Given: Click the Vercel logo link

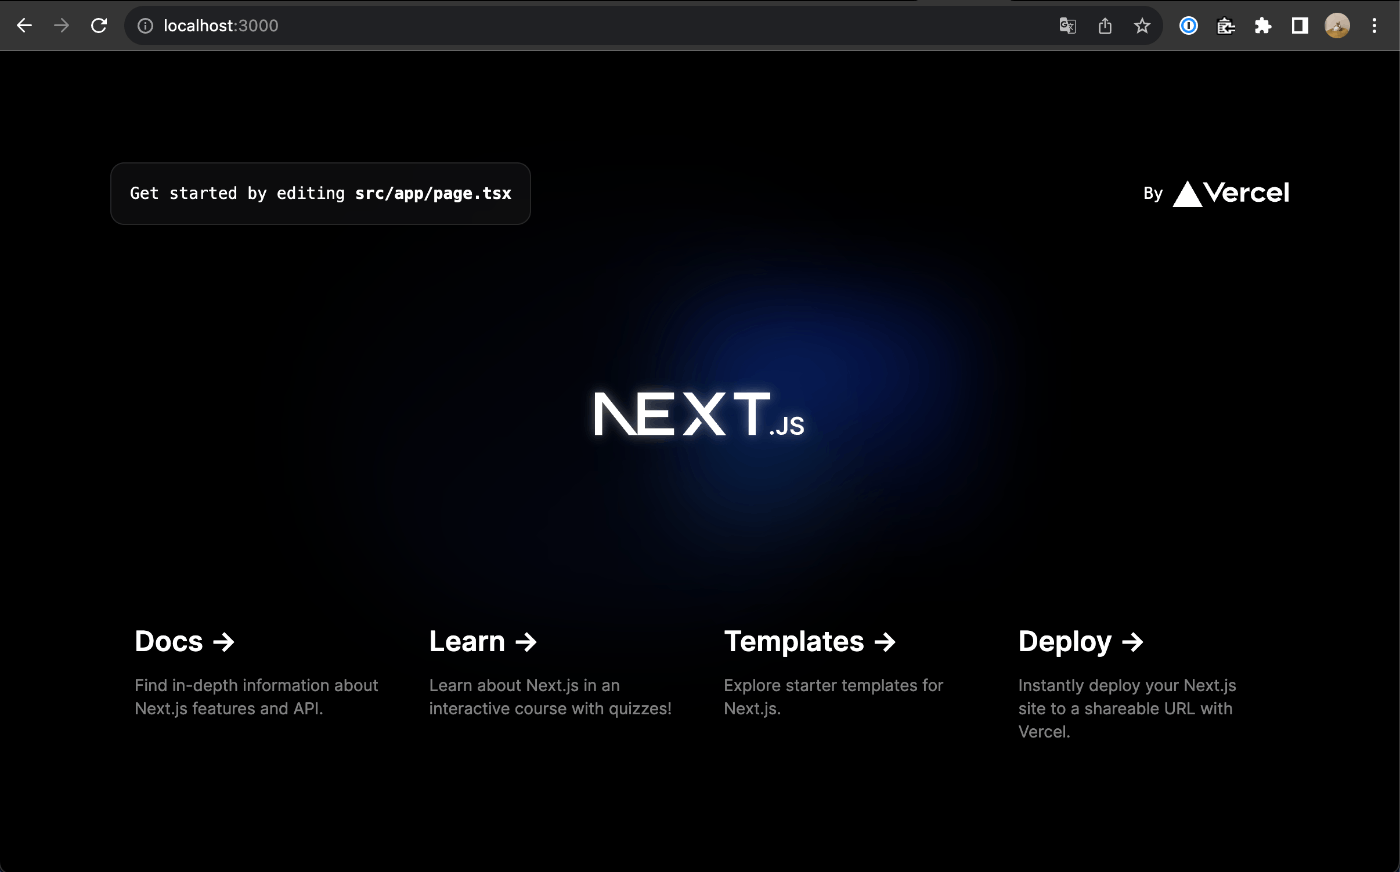Looking at the screenshot, I should coord(1231,193).
